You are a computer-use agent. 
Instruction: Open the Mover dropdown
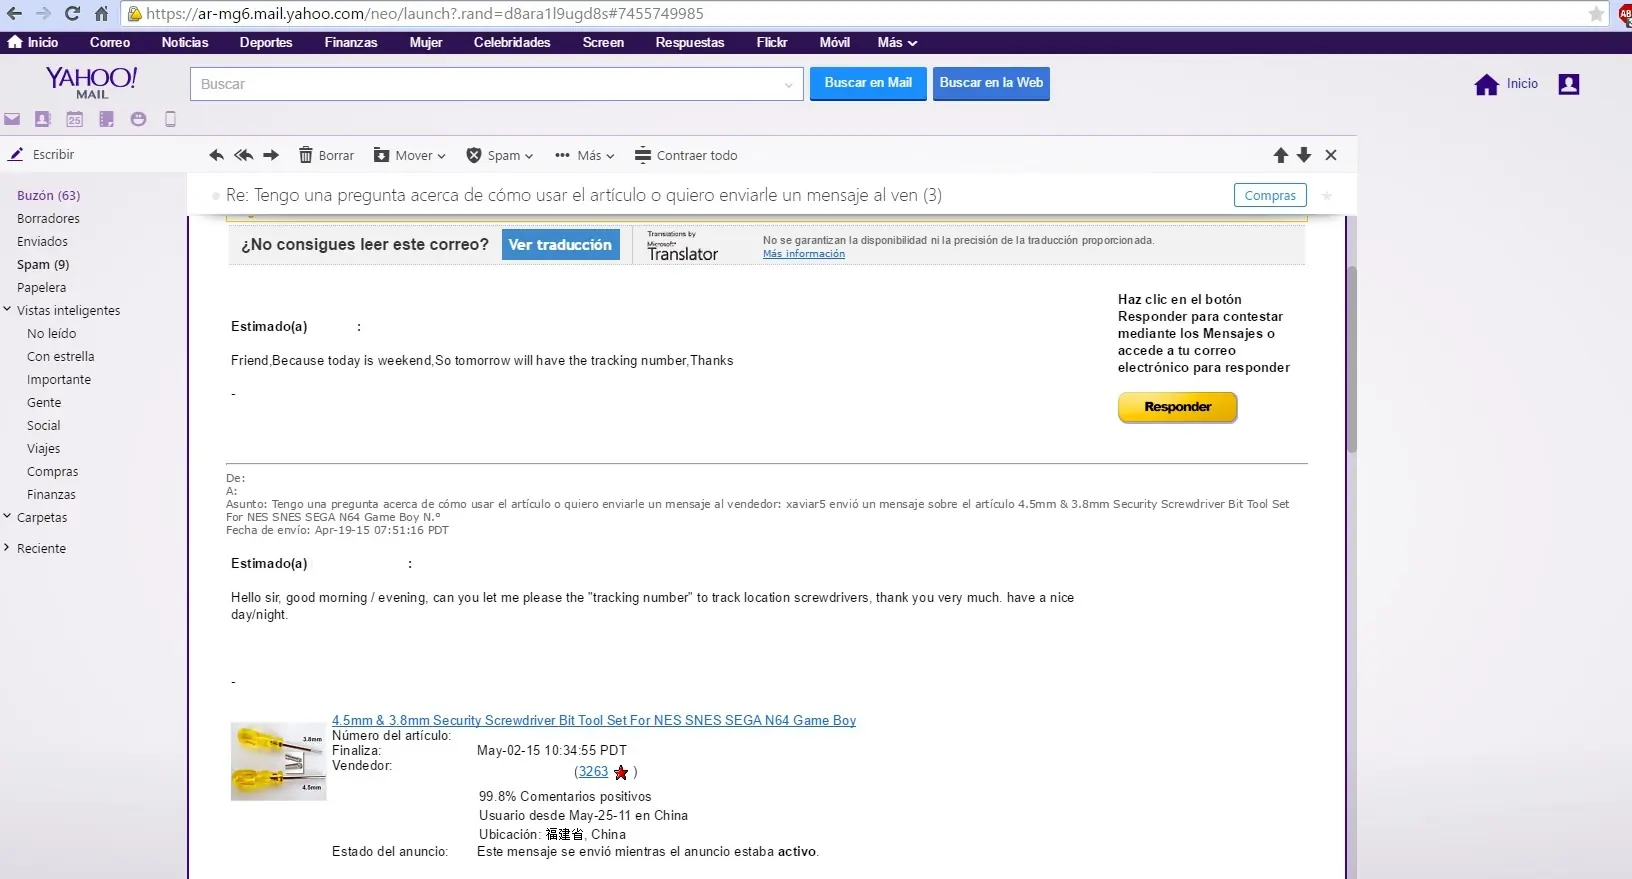[x=410, y=155]
